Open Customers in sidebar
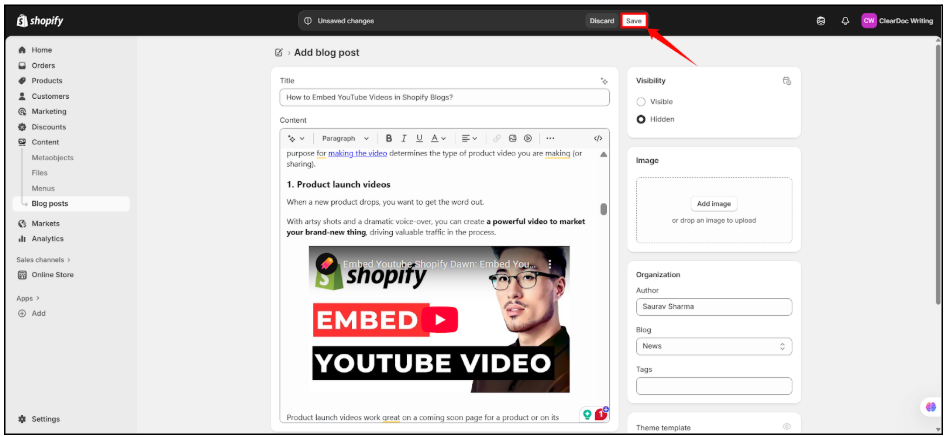The height and width of the screenshot is (437, 945). point(50,96)
